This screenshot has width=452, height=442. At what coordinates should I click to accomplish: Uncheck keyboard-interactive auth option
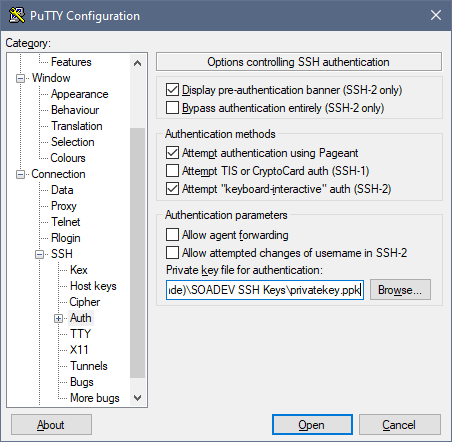tap(172, 189)
